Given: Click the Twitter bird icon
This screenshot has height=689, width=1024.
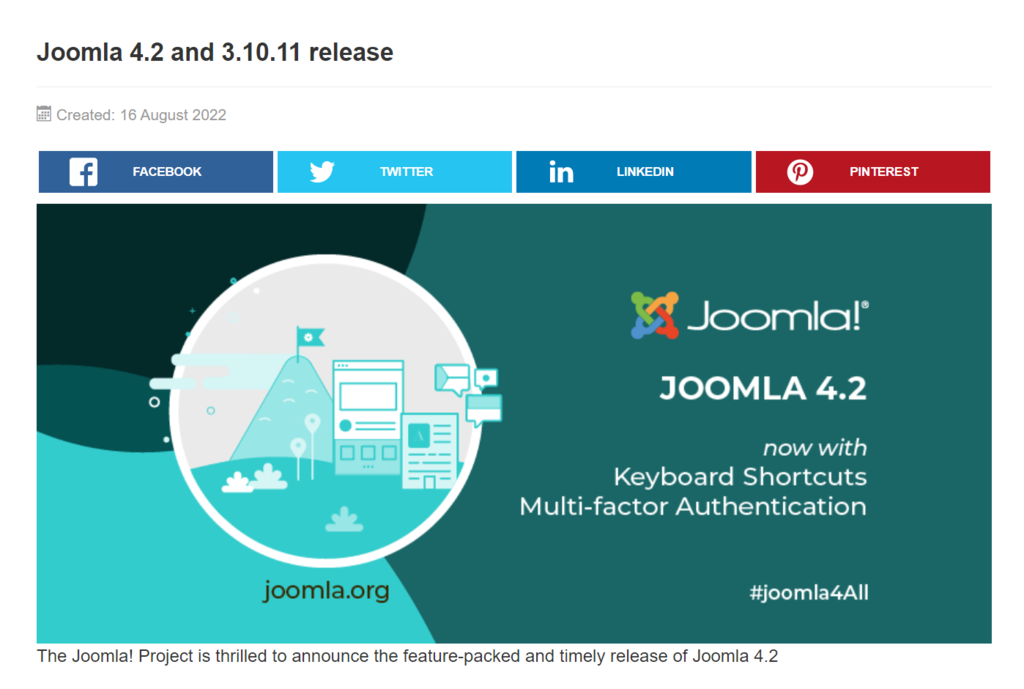Looking at the screenshot, I should pyautogui.click(x=321, y=171).
